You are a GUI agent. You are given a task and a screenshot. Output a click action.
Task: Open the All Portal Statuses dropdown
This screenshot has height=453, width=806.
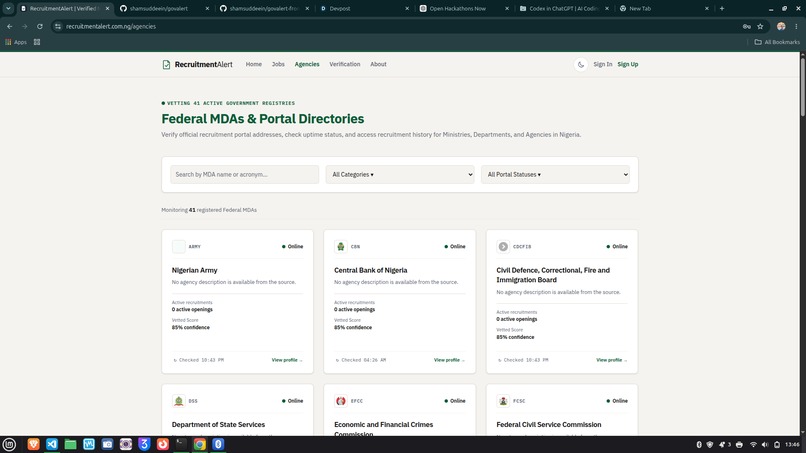tap(555, 174)
